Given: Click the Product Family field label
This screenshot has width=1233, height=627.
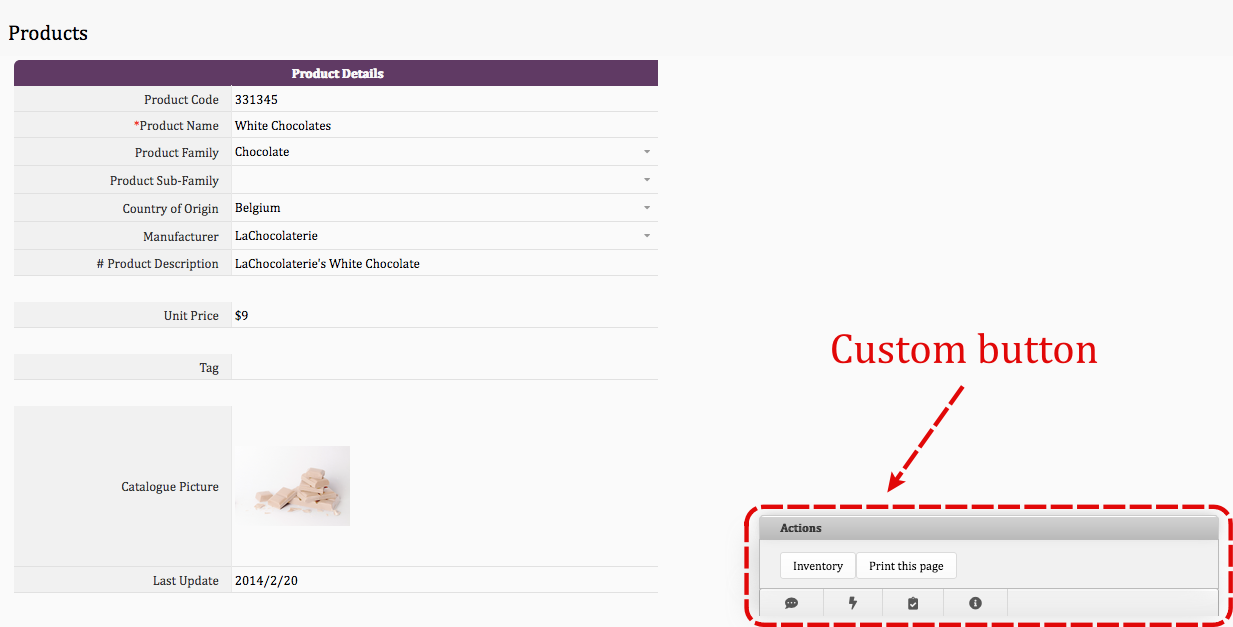Looking at the screenshot, I should [x=177, y=153].
